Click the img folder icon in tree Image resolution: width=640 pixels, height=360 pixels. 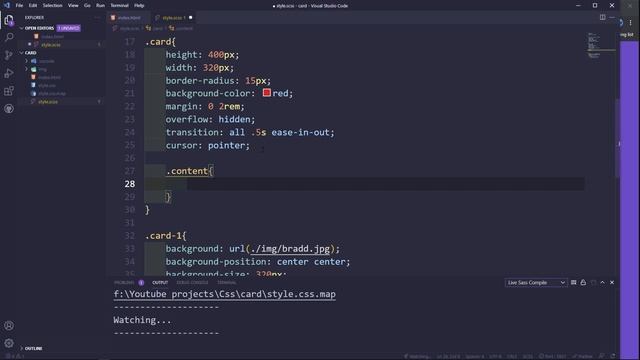coord(33,69)
